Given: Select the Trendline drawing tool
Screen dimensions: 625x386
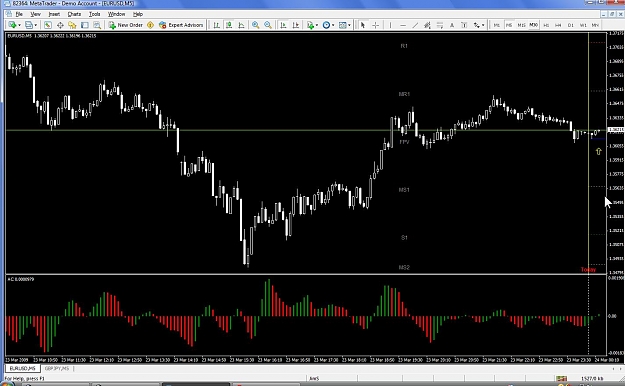Looking at the screenshot, I should click(x=415, y=25).
